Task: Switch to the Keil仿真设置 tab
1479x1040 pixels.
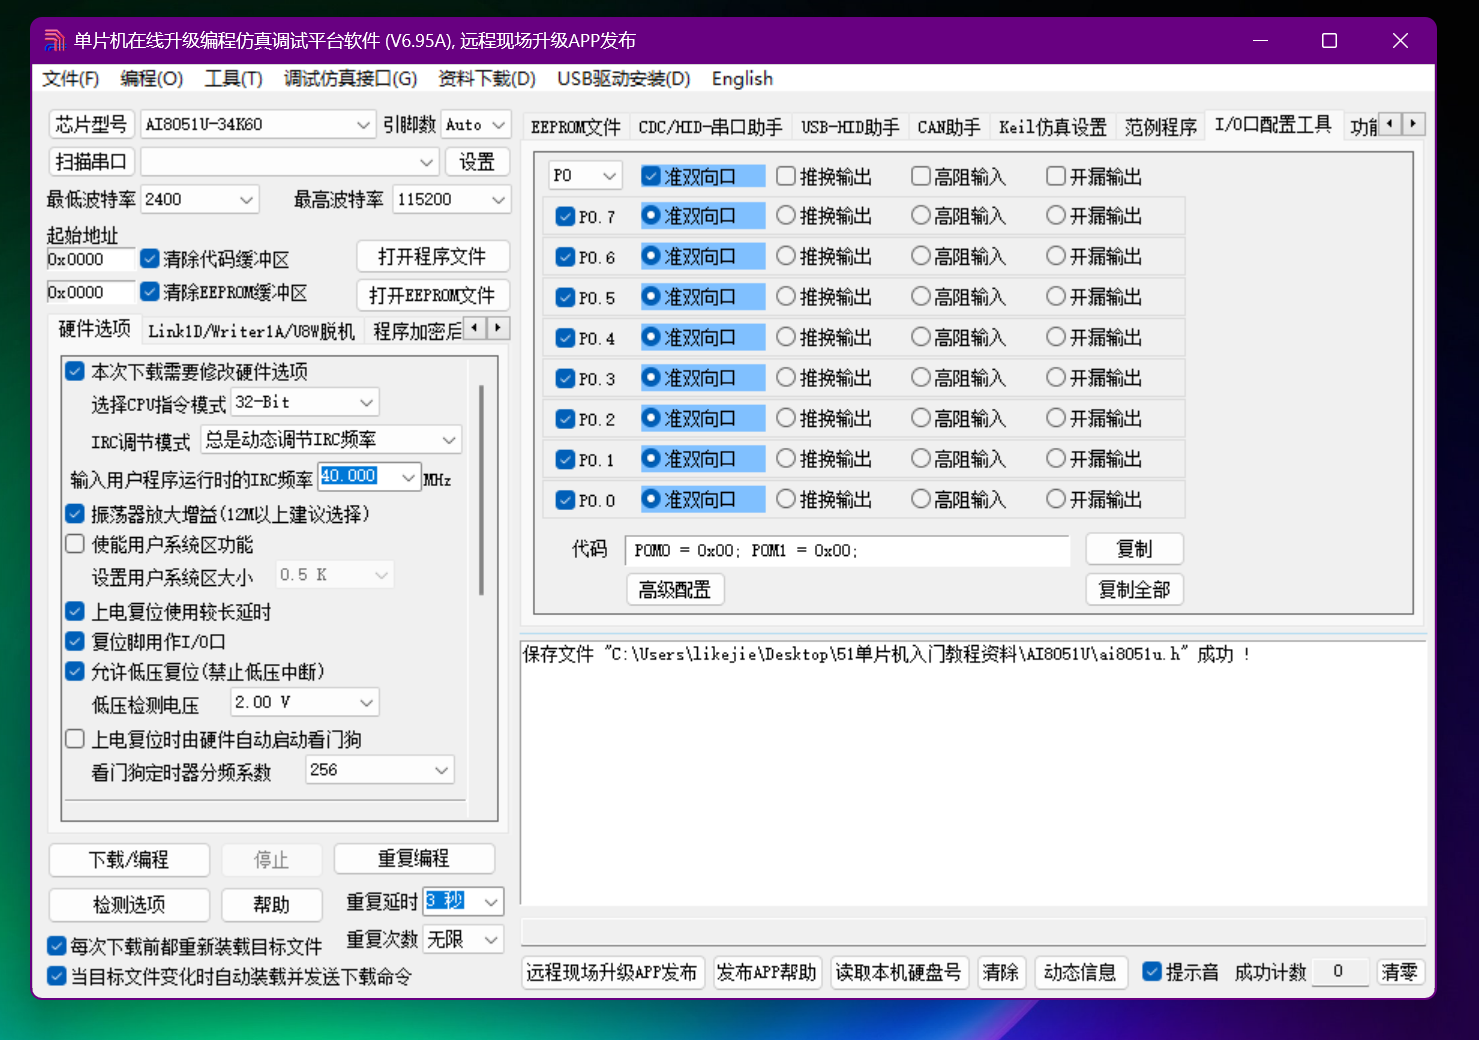Action: [1053, 127]
